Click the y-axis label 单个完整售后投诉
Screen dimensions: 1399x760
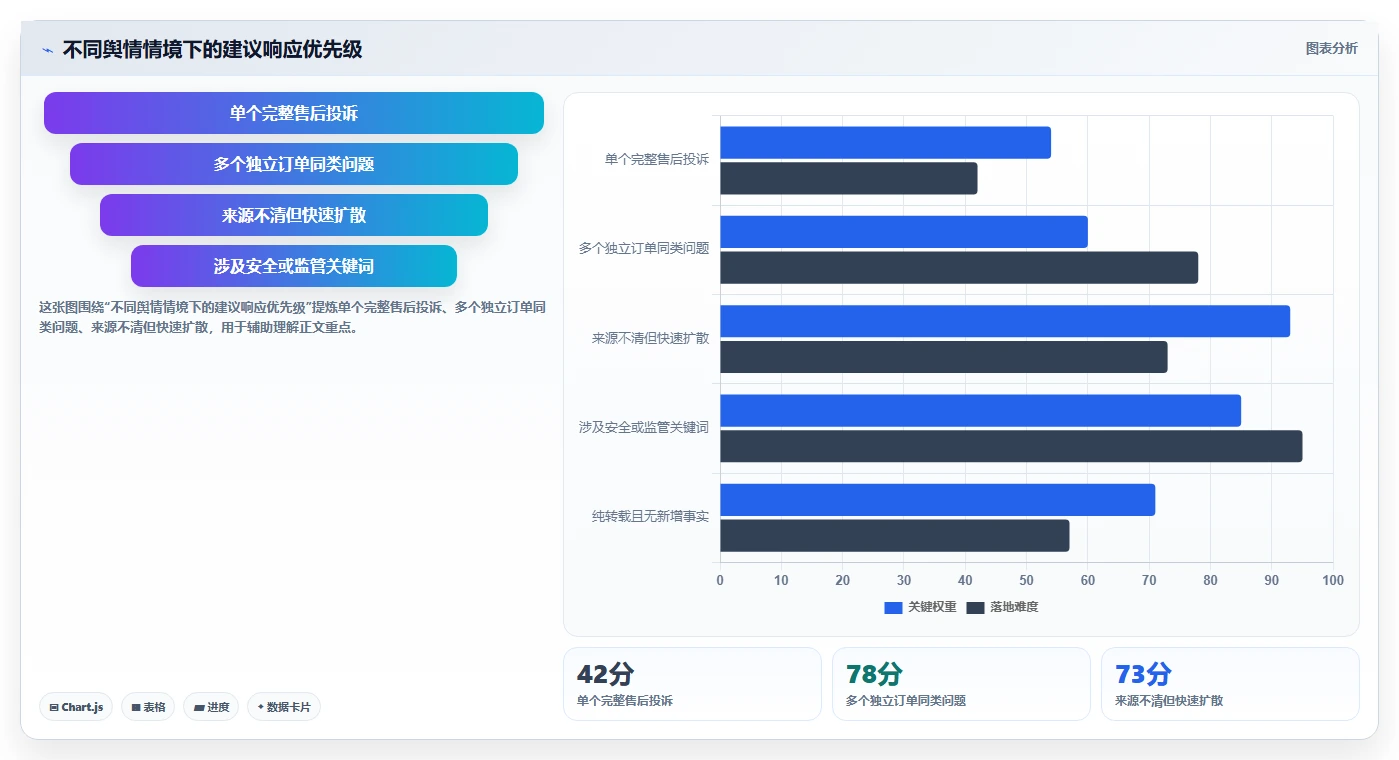[656, 159]
